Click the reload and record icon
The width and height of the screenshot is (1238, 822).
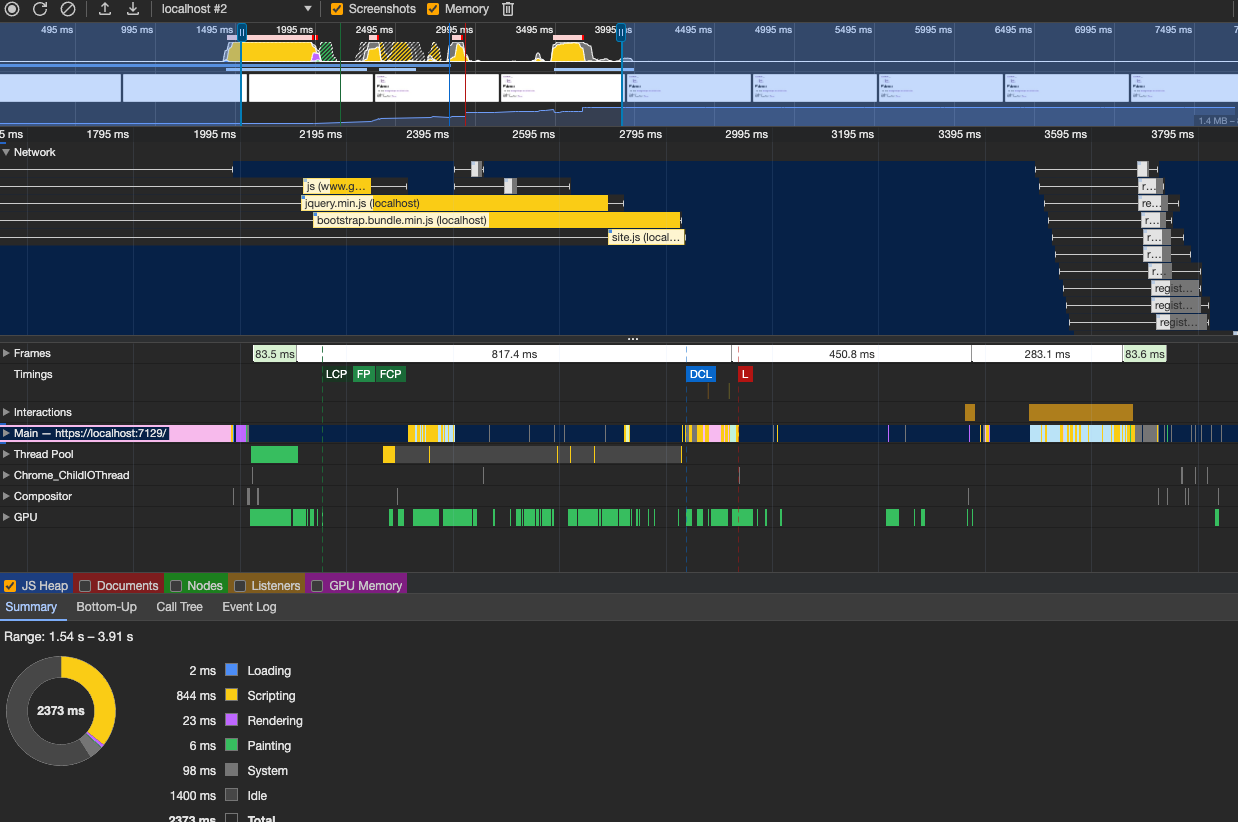click(40, 9)
